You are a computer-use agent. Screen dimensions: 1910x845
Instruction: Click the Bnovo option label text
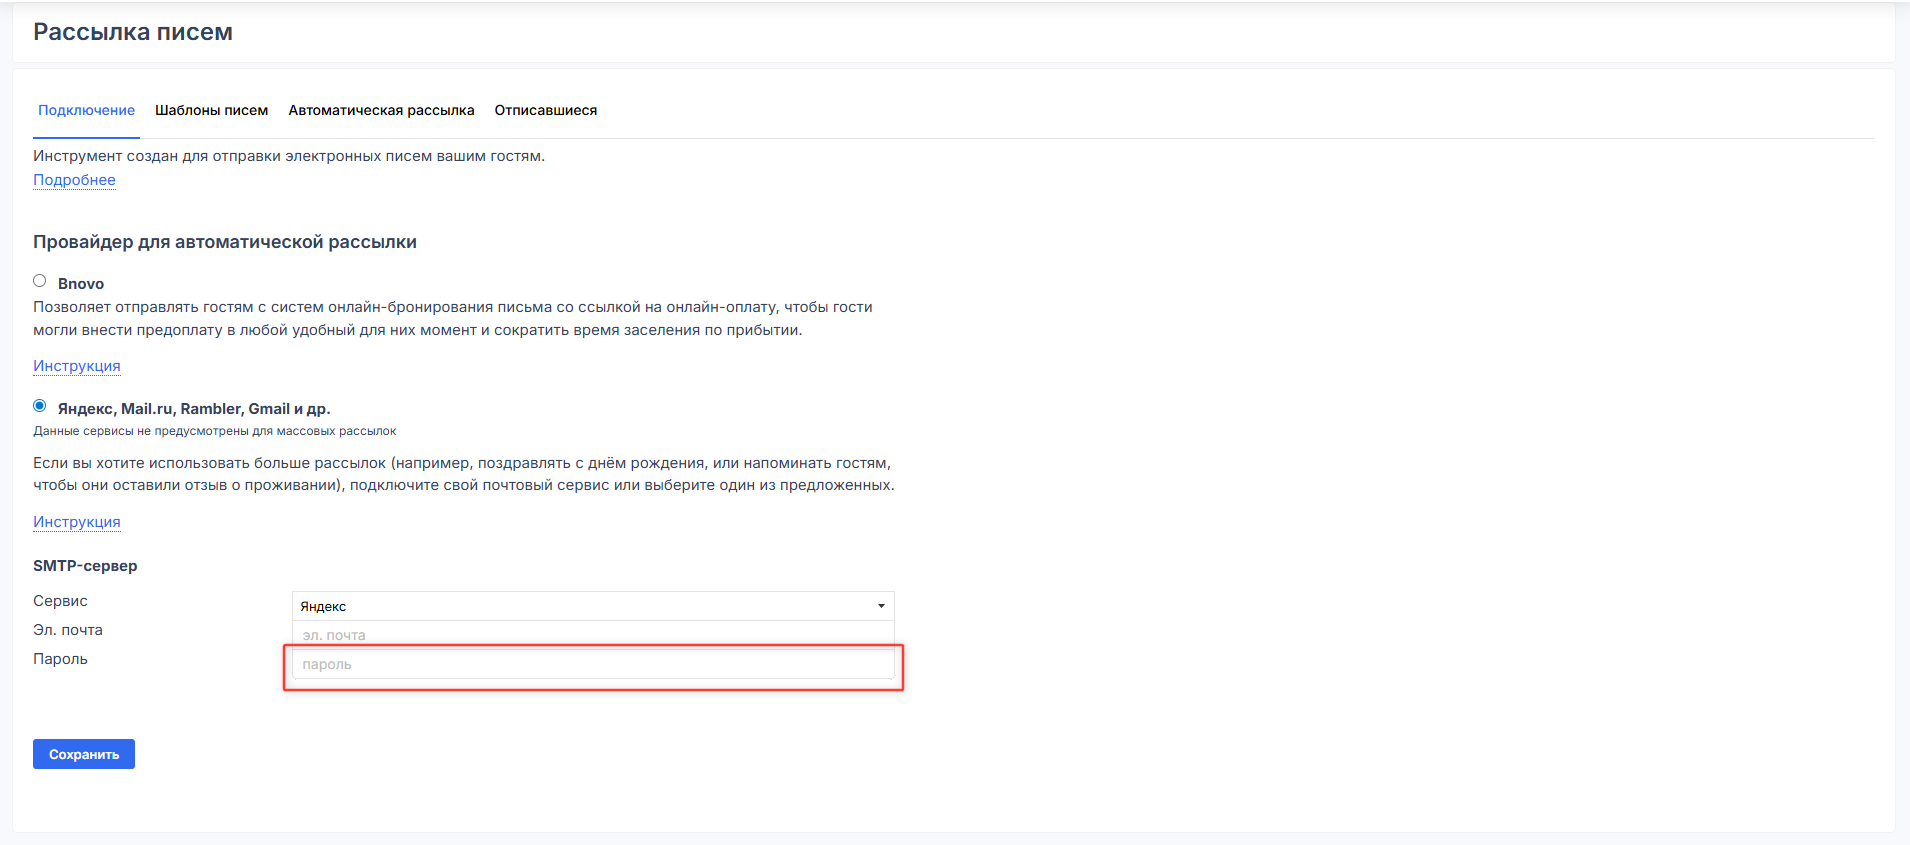coord(81,284)
